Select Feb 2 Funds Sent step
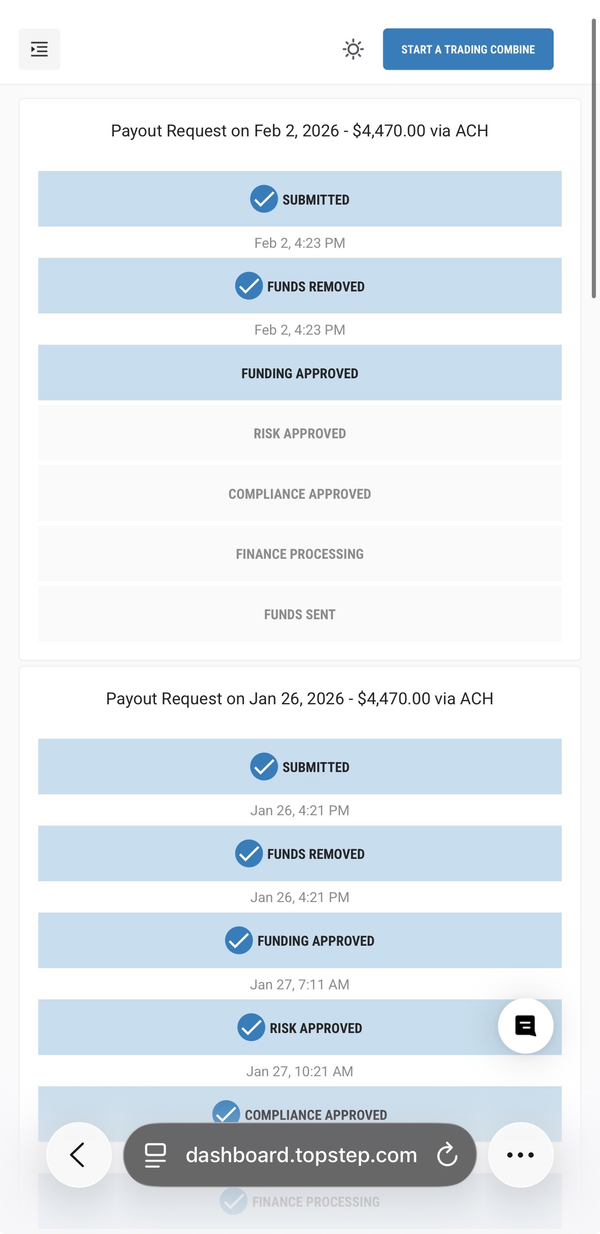The height and width of the screenshot is (1234, 600). (299, 614)
